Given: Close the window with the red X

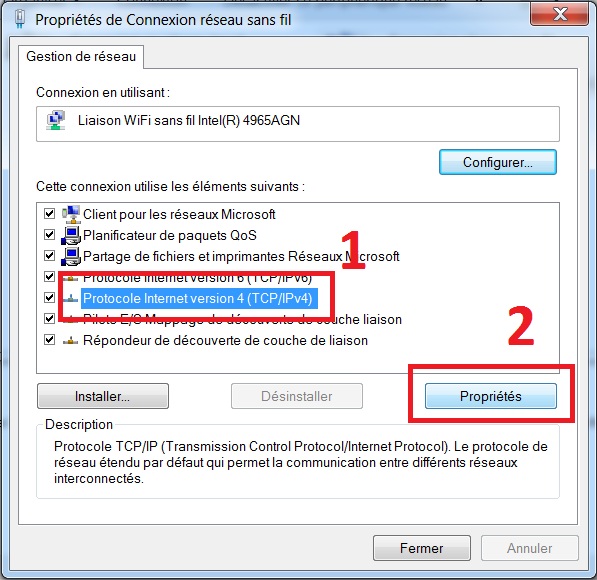Looking at the screenshot, I should tap(559, 14).
